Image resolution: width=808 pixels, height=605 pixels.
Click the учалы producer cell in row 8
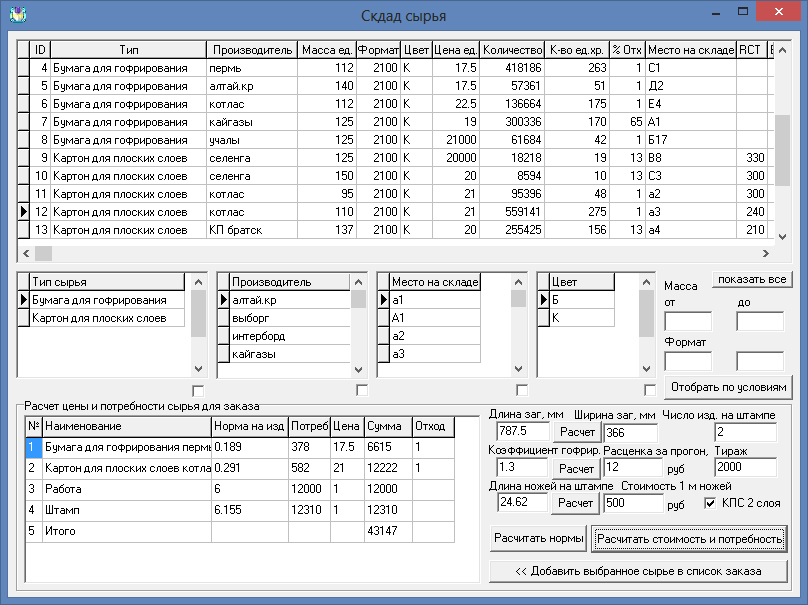click(x=251, y=140)
